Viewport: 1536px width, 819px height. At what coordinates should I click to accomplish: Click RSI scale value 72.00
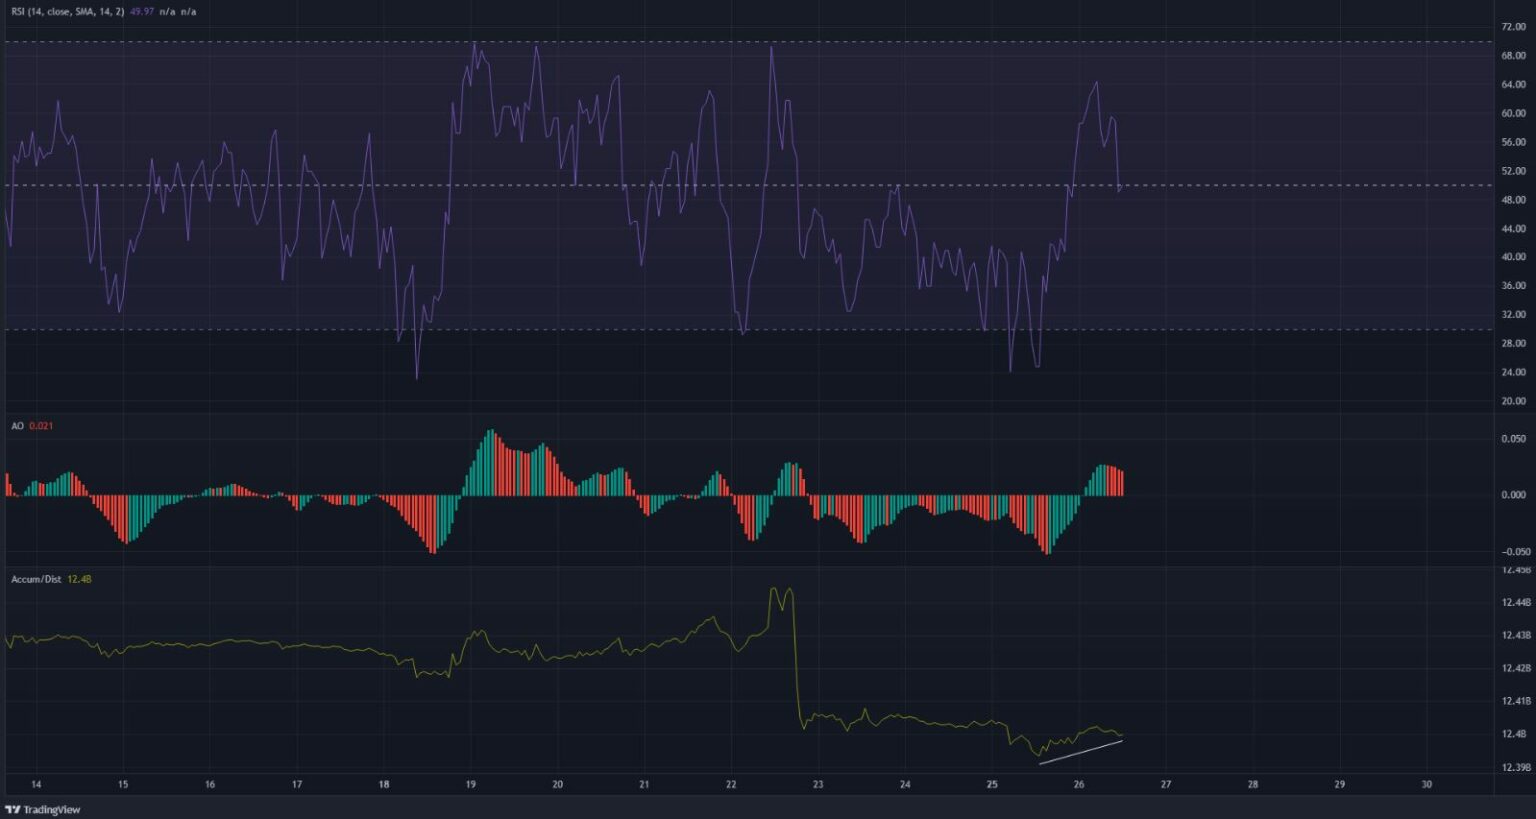tap(1514, 27)
